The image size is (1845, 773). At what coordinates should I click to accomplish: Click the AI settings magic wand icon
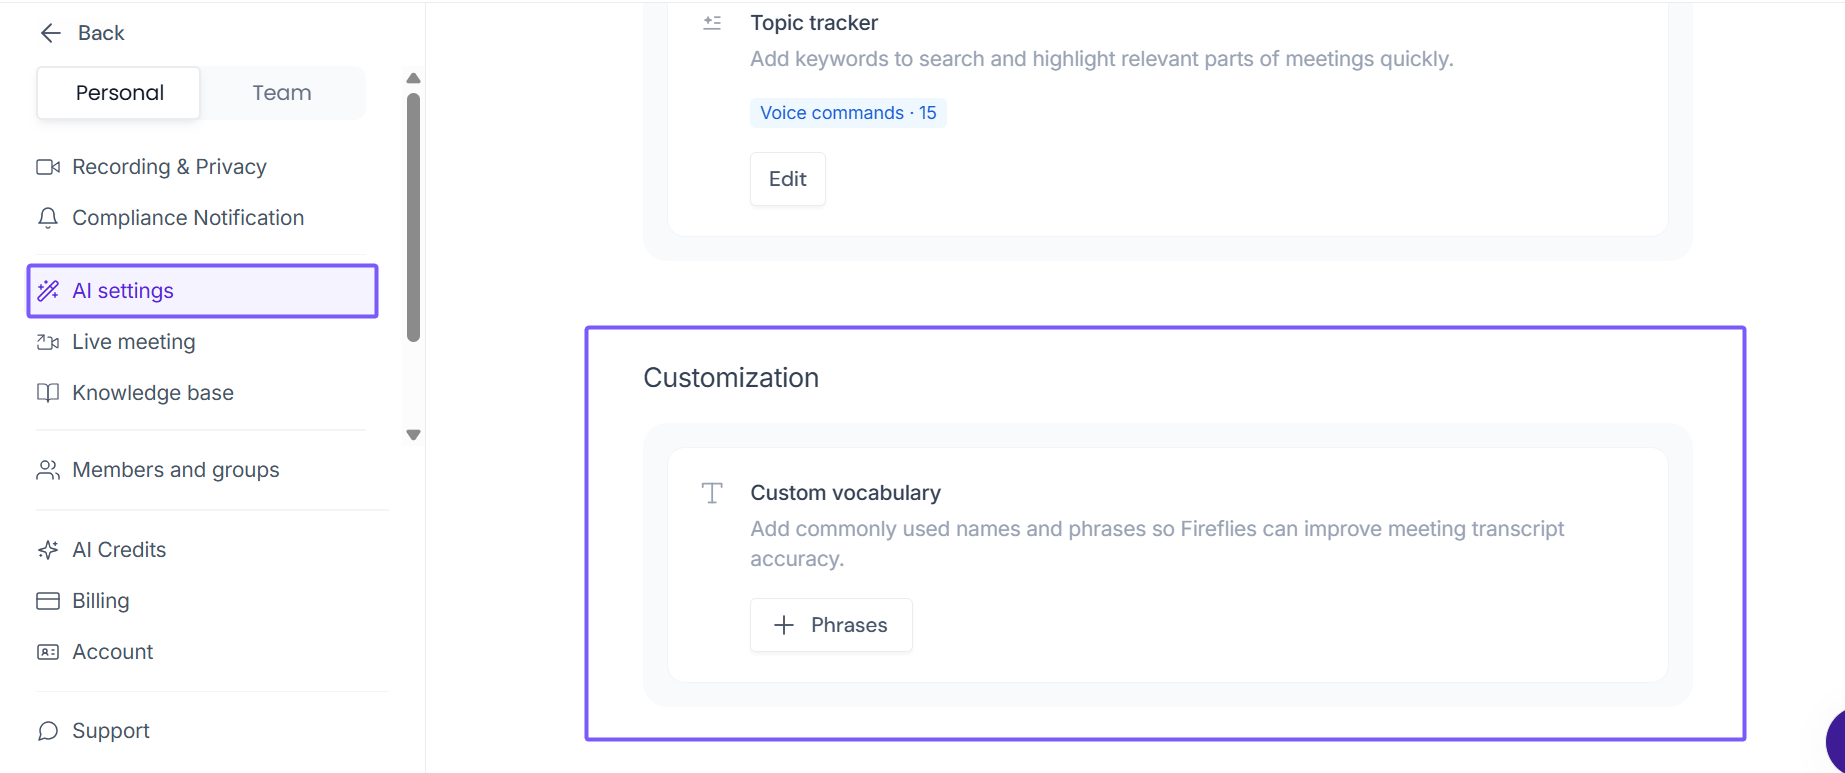[48, 291]
